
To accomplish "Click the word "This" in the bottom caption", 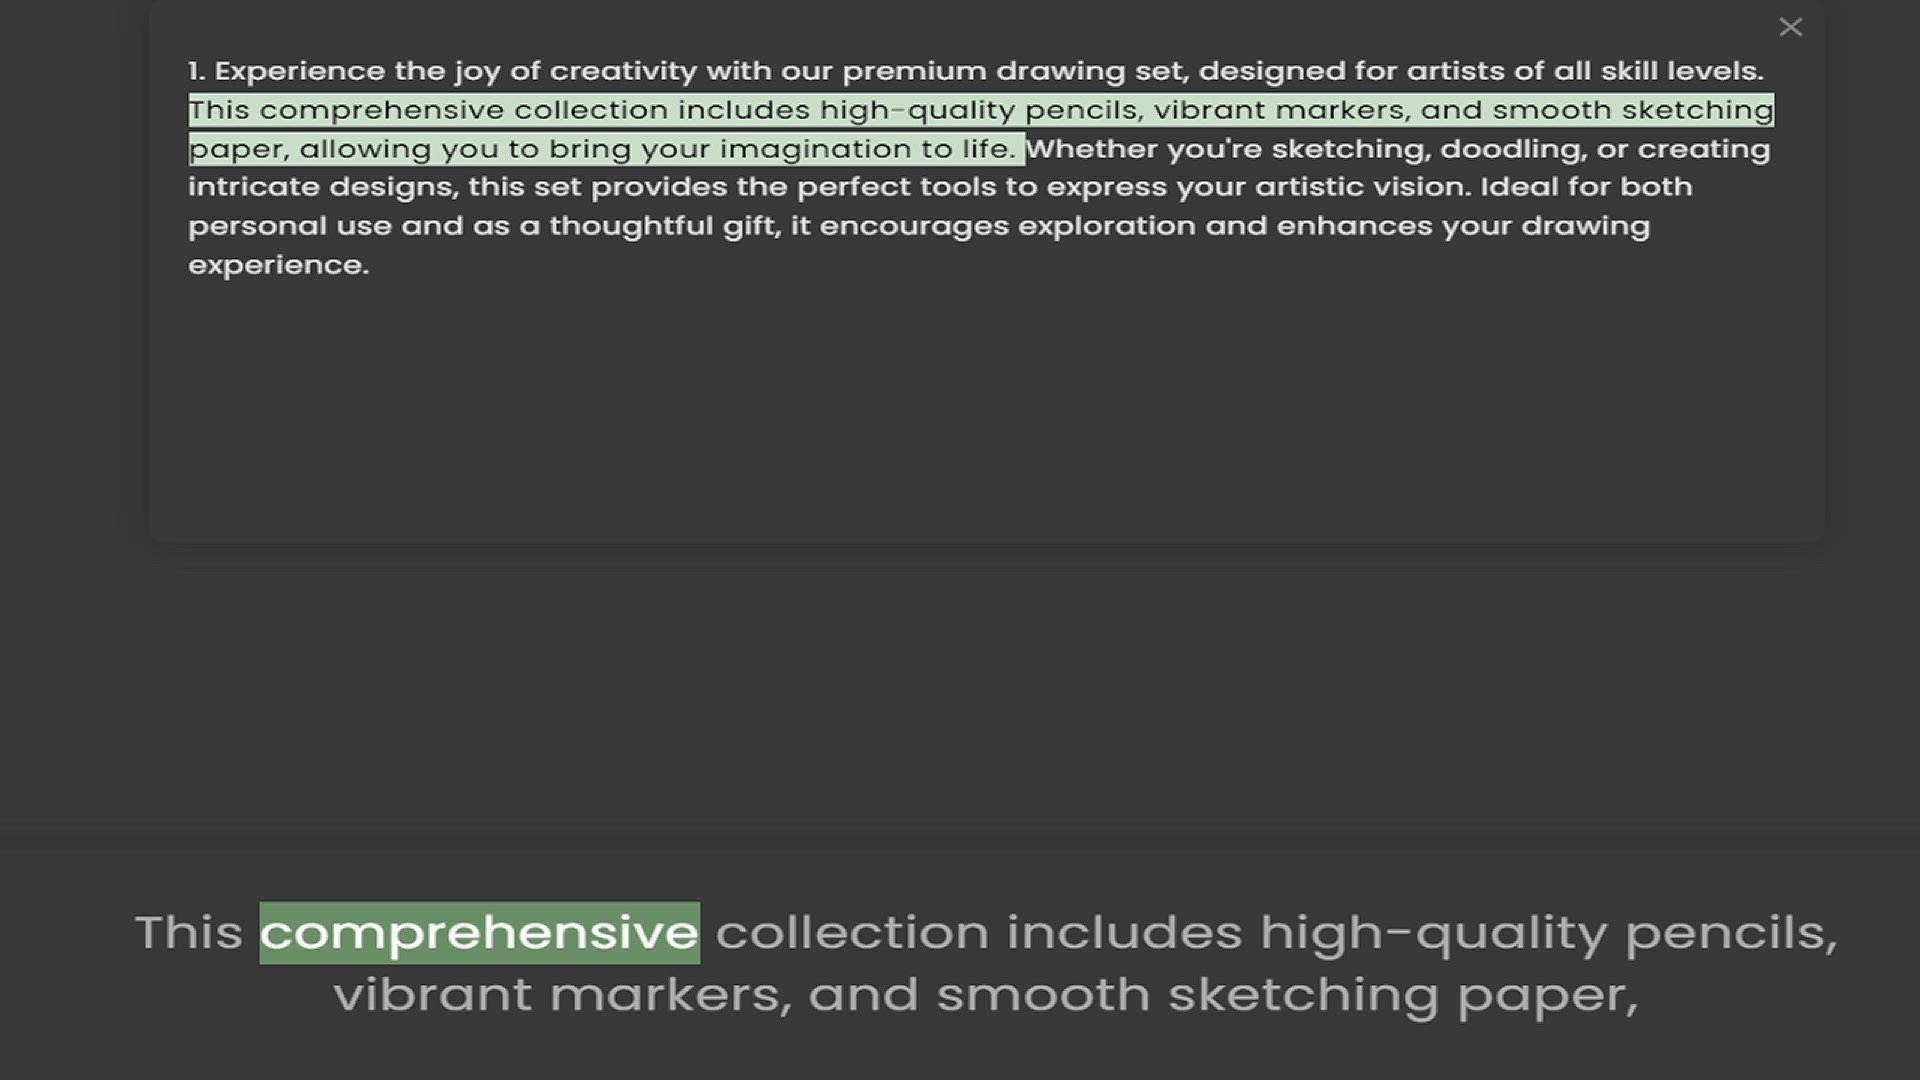I will (x=189, y=933).
